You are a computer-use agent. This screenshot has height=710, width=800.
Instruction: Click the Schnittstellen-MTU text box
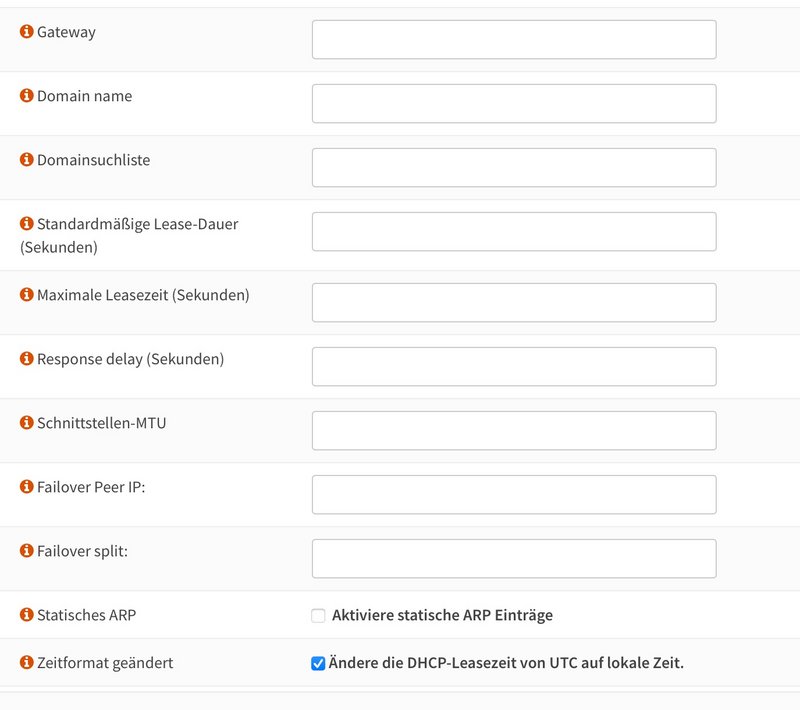tap(514, 430)
